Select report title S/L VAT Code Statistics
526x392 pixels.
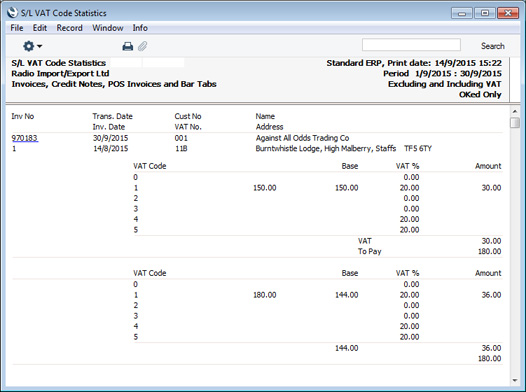coord(59,63)
